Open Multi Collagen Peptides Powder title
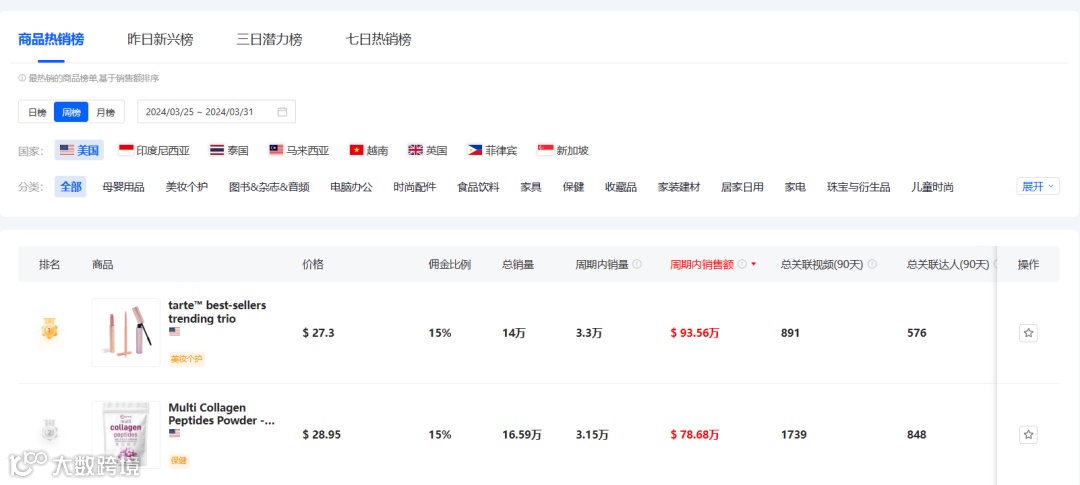 (x=222, y=414)
